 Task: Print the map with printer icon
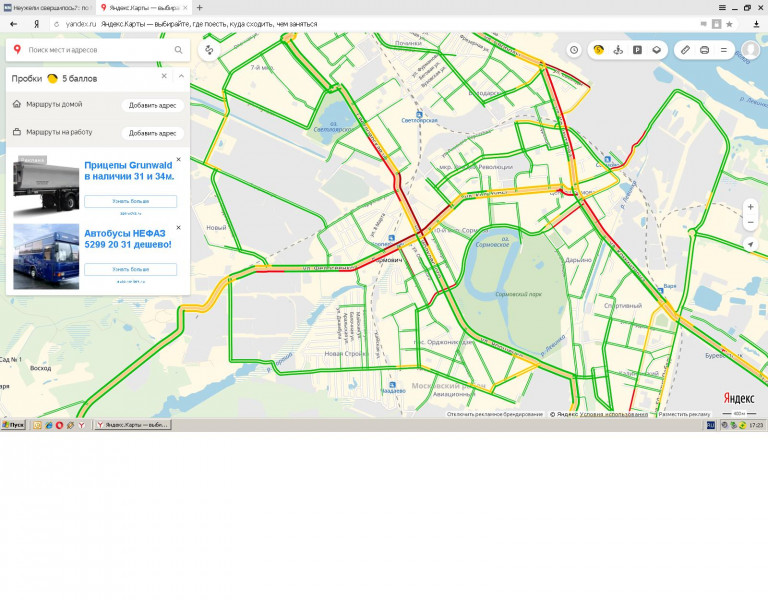(704, 50)
